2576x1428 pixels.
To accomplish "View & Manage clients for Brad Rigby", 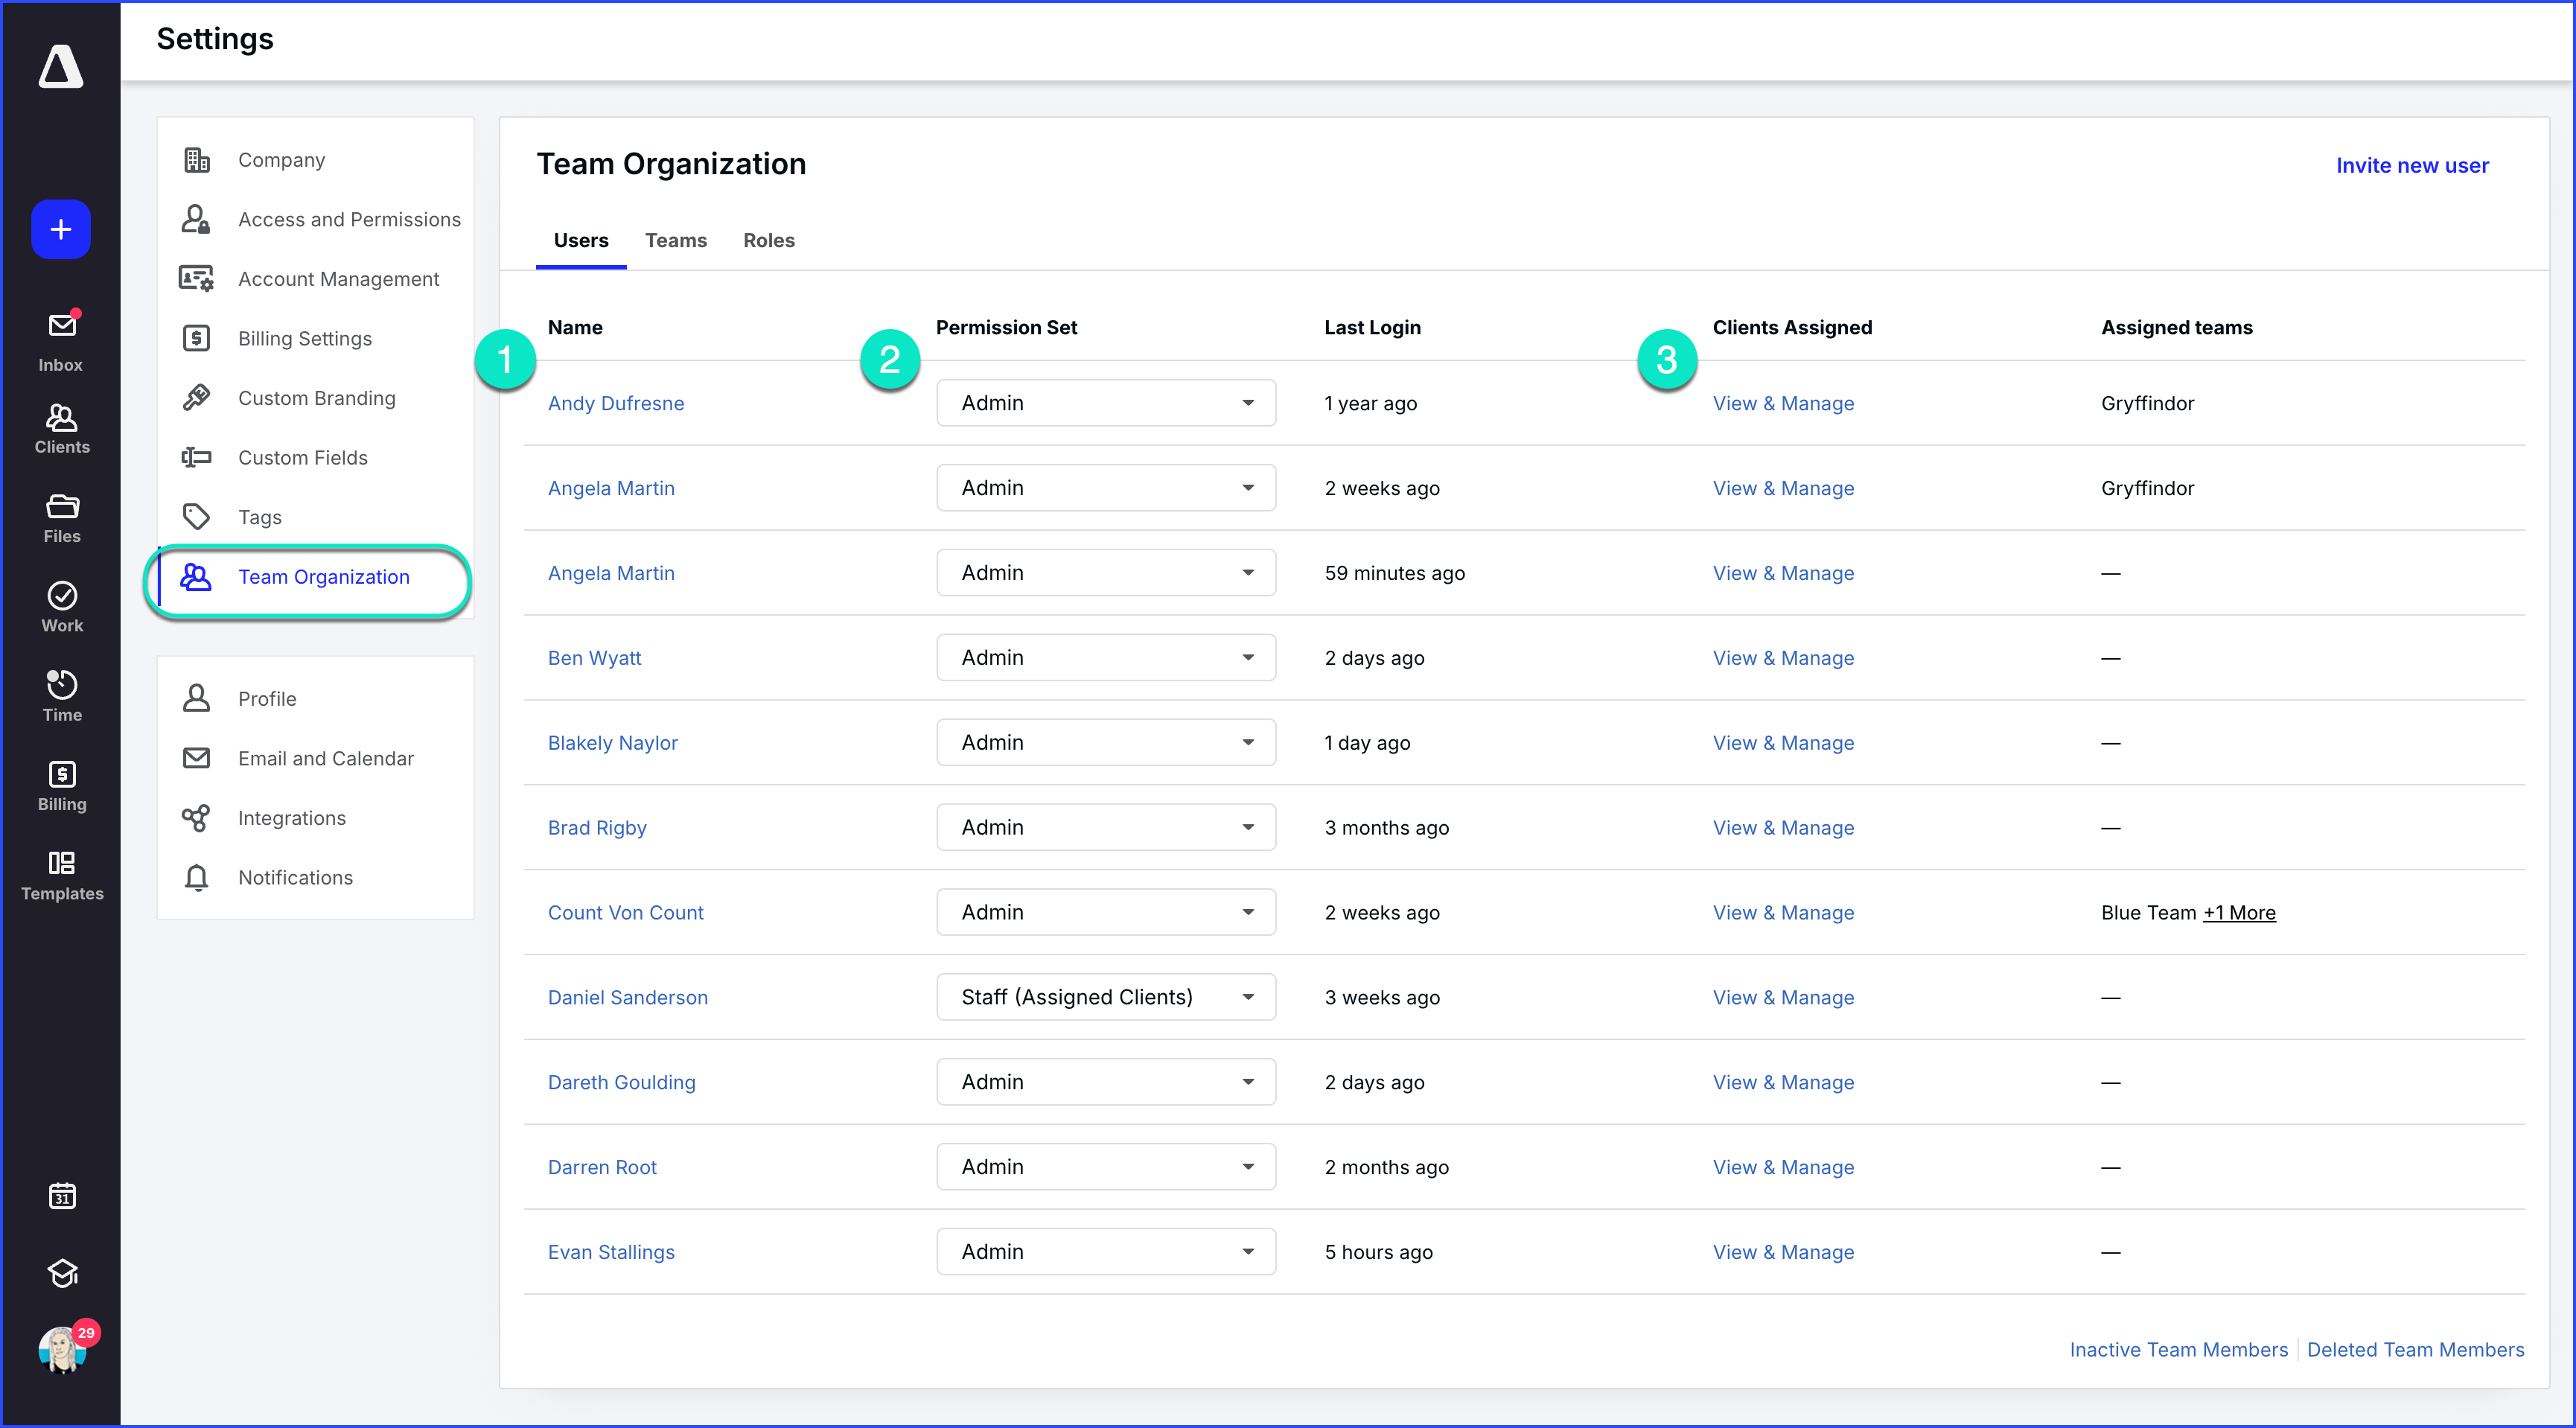I will coord(1782,828).
